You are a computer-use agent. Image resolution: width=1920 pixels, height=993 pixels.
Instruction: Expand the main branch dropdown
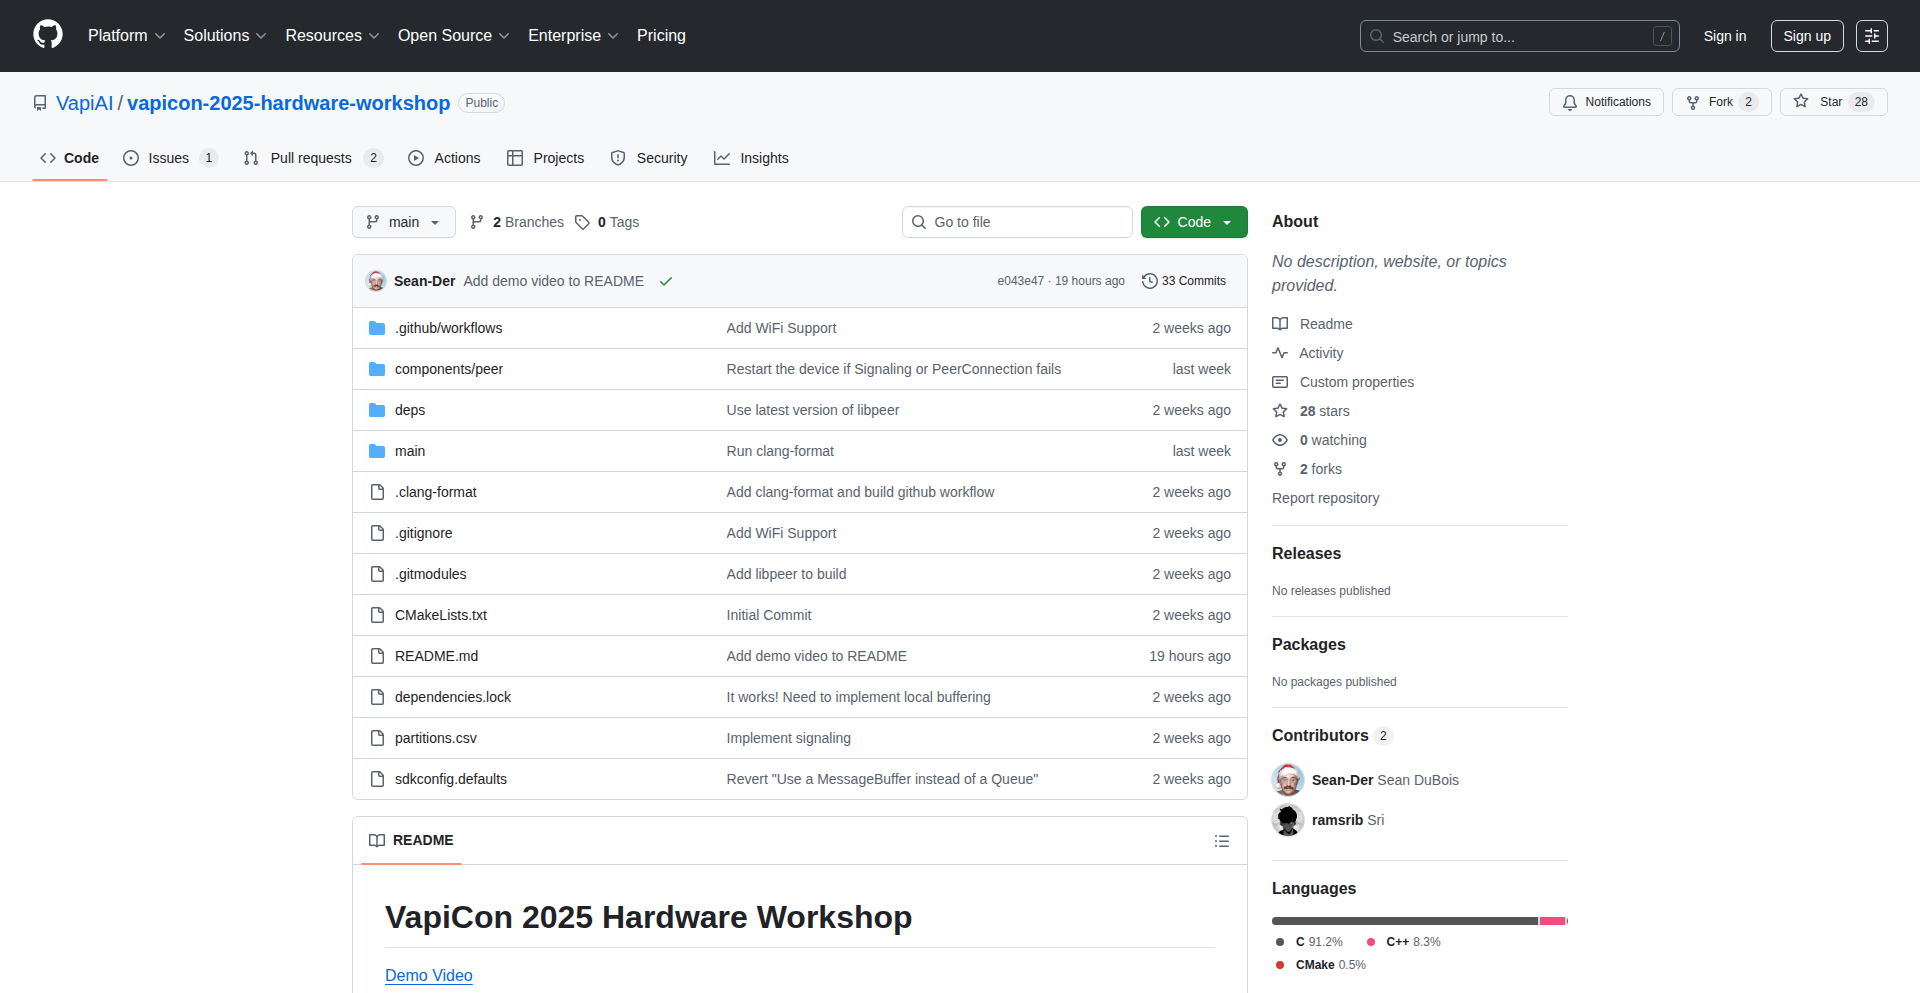(403, 222)
